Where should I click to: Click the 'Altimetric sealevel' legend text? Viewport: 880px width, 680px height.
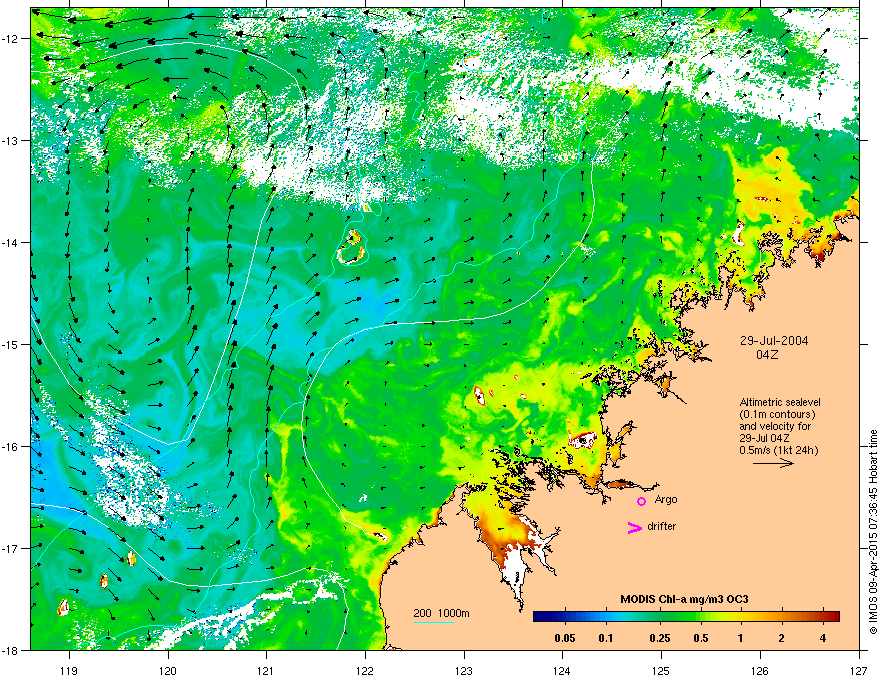pyautogui.click(x=780, y=402)
